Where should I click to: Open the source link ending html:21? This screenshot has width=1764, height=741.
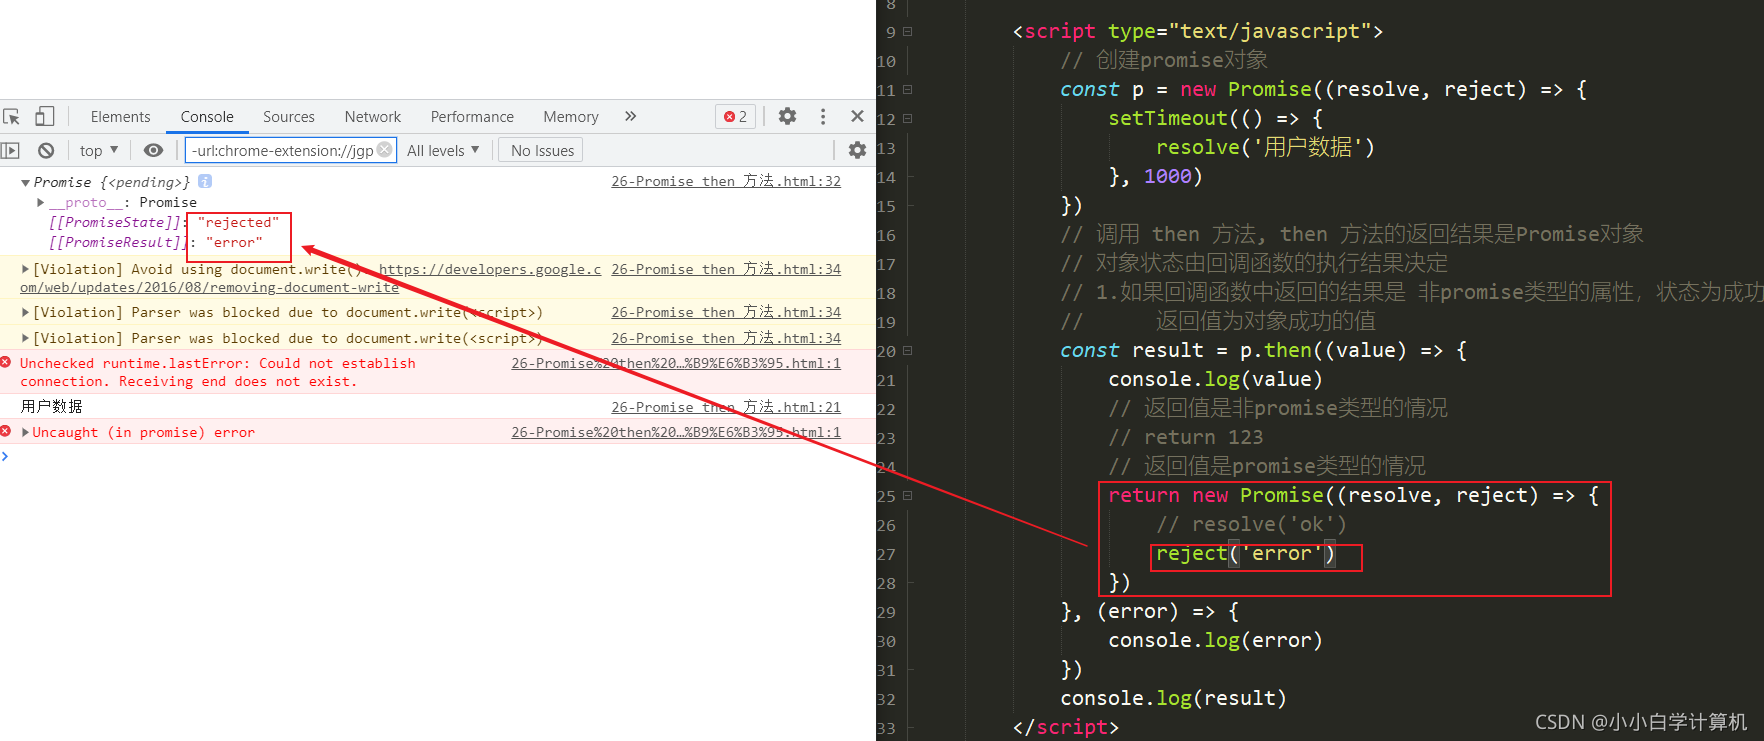(726, 407)
